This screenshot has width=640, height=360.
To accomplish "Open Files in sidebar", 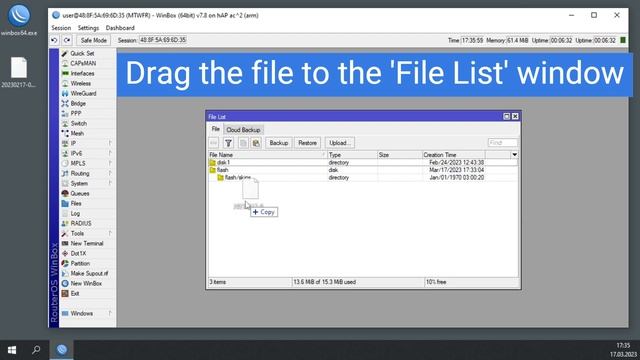I will (76, 203).
